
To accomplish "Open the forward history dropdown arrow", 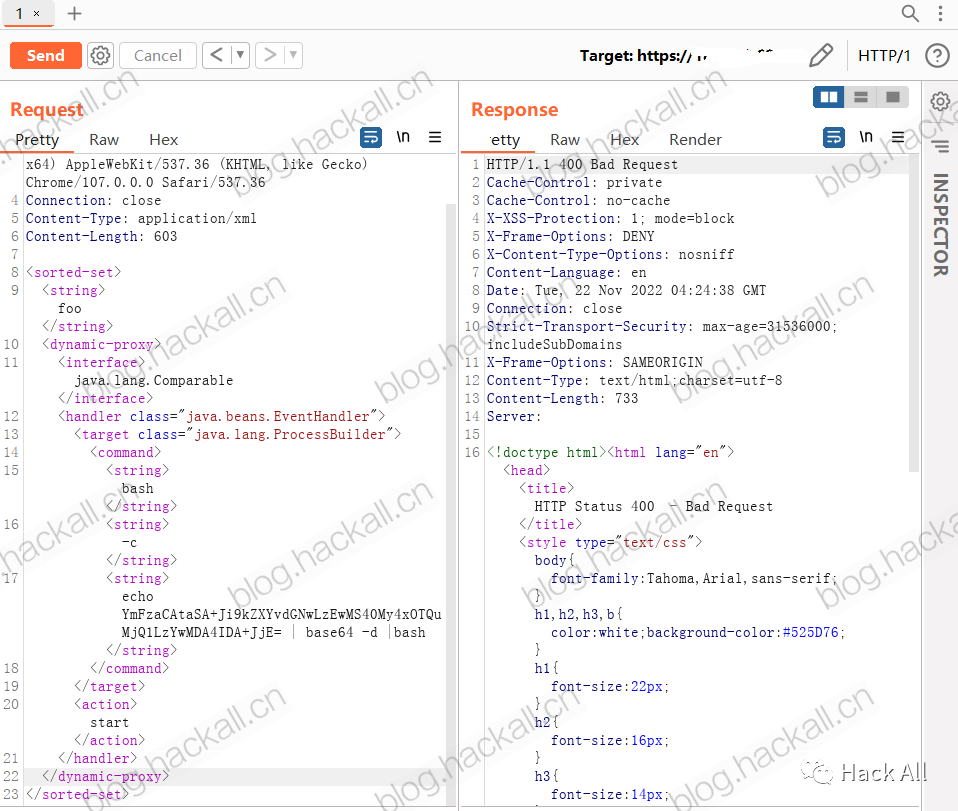I will (293, 55).
